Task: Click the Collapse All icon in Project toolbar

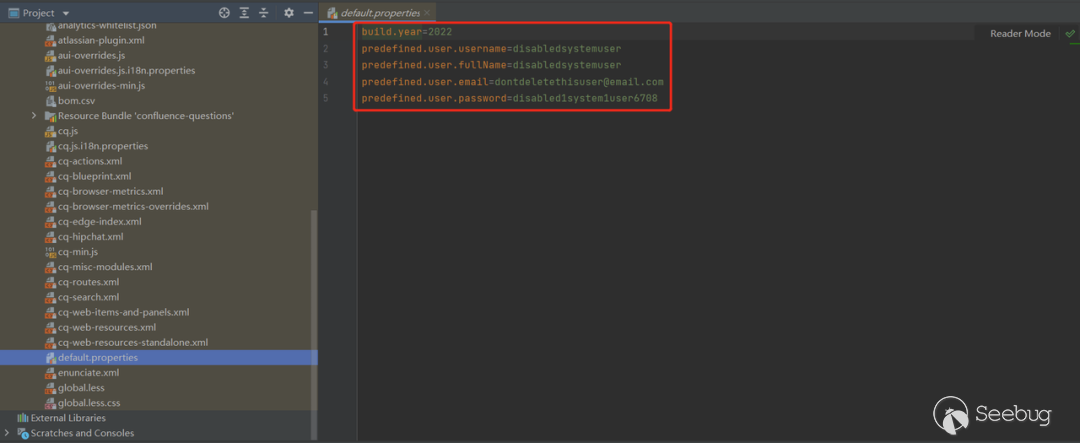Action: (x=264, y=13)
